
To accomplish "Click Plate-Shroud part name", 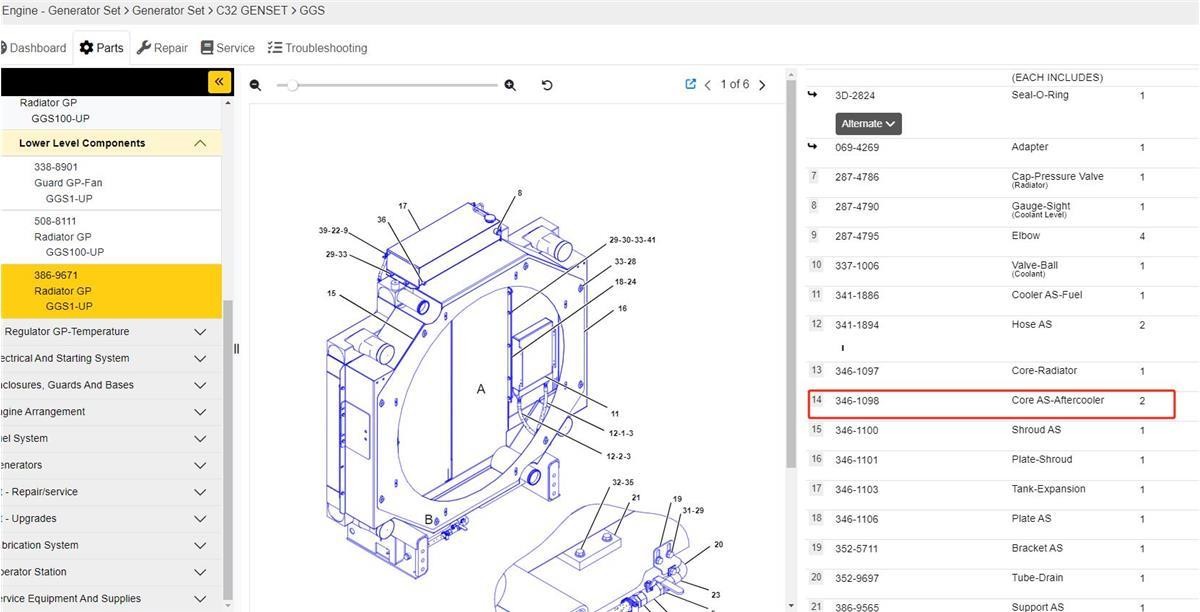I will pyautogui.click(x=1041, y=460).
